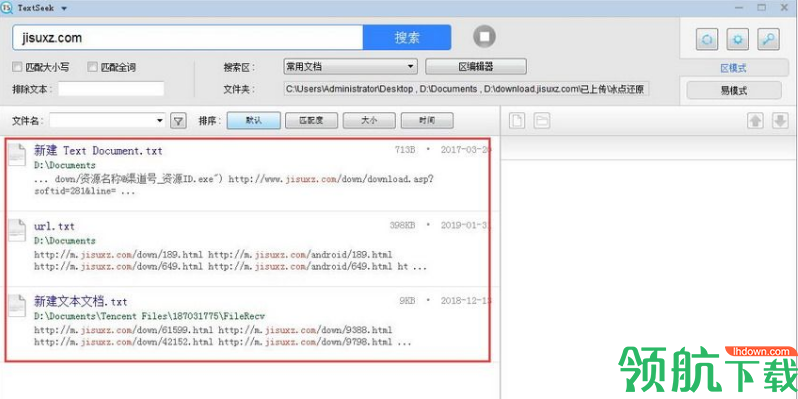This screenshot has height=399, width=798.
Task: Click the D:\Documents path under url.txt
Action: 65,240
